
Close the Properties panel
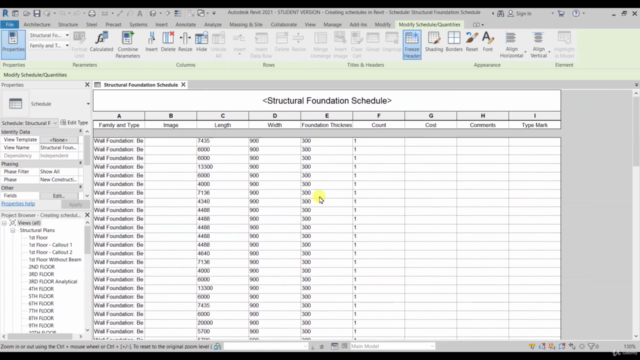point(87,85)
